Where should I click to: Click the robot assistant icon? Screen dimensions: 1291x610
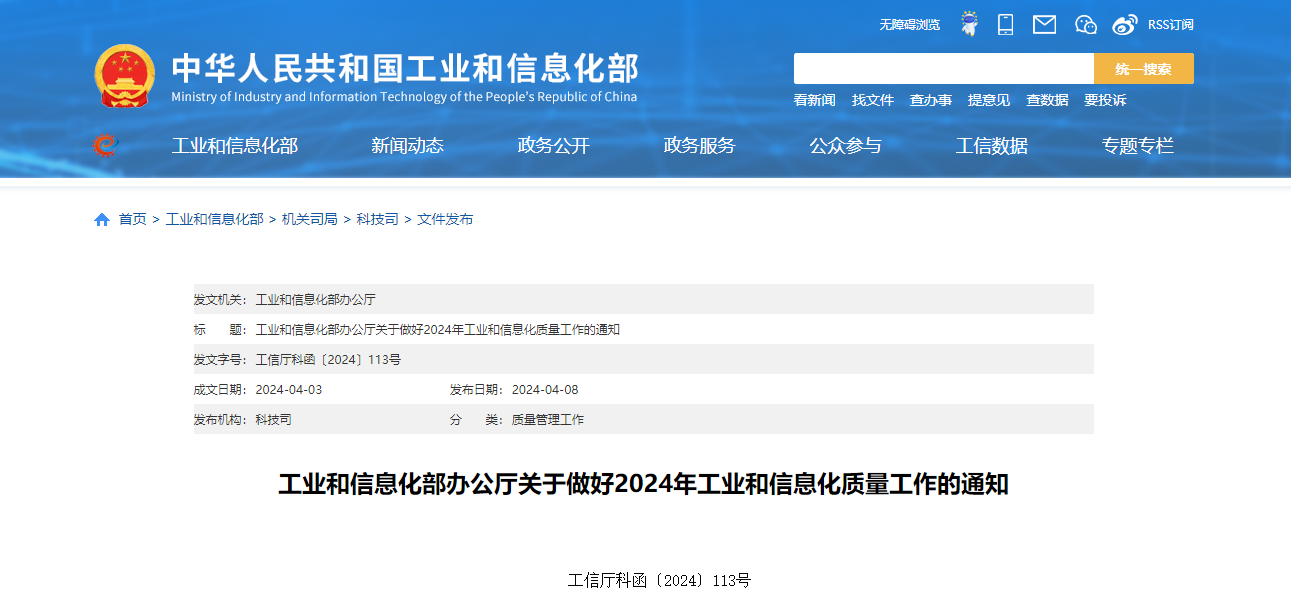pyautogui.click(x=969, y=24)
